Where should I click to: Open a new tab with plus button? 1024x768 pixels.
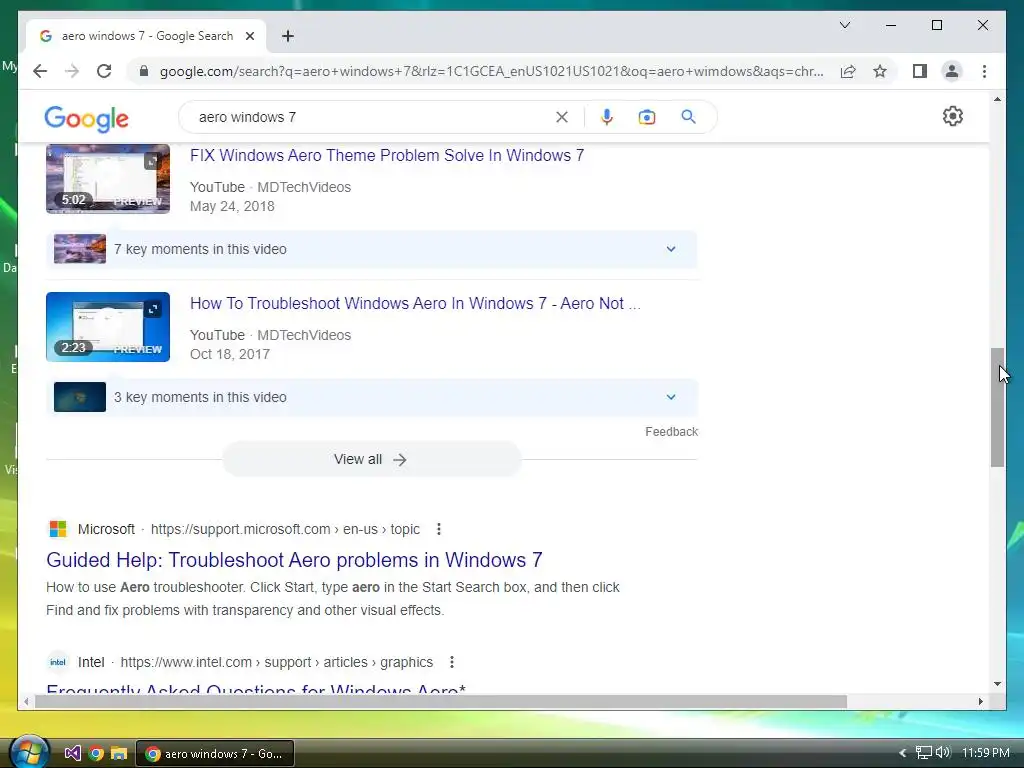[x=288, y=36]
